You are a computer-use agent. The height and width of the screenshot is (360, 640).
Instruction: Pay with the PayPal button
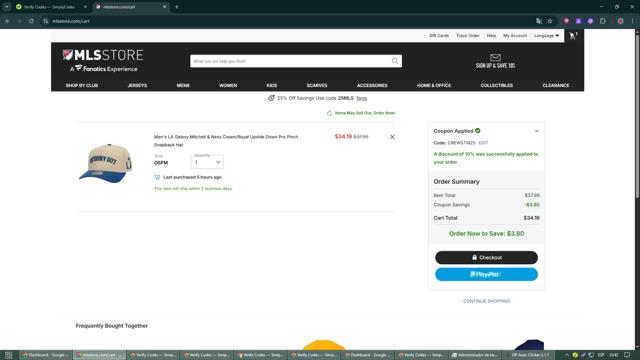pyautogui.click(x=486, y=274)
